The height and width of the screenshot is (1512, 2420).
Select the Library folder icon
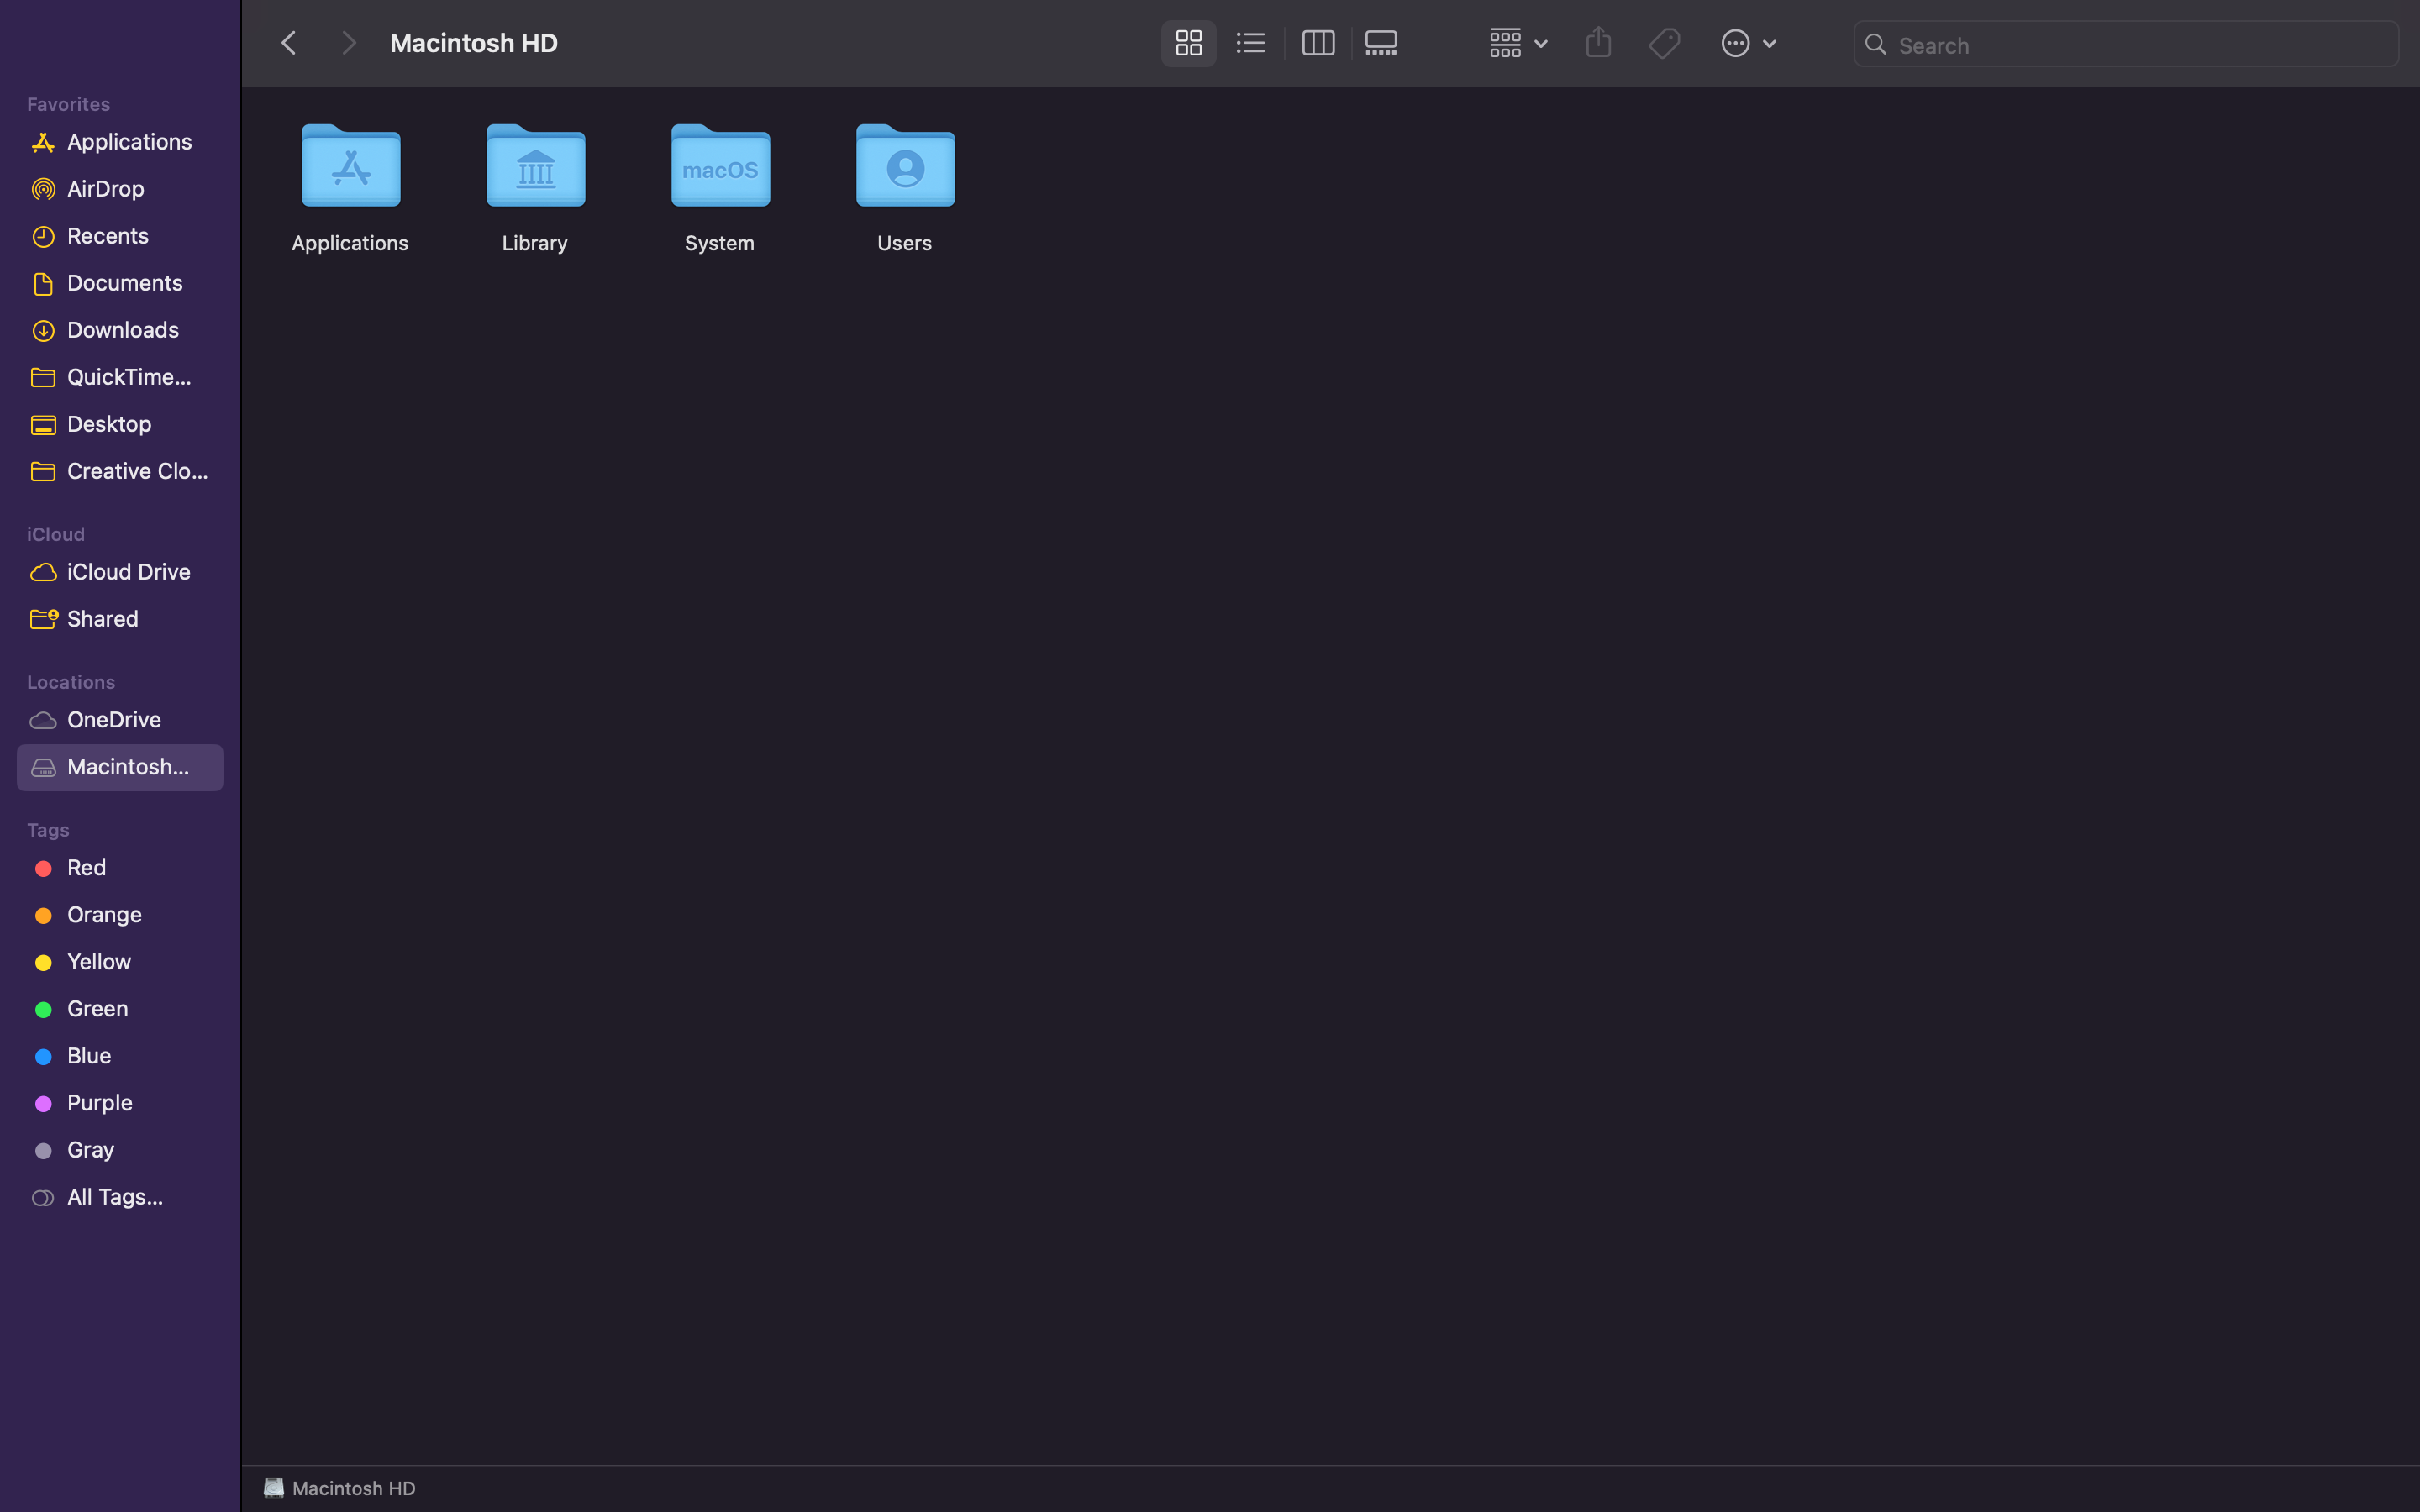click(536, 165)
